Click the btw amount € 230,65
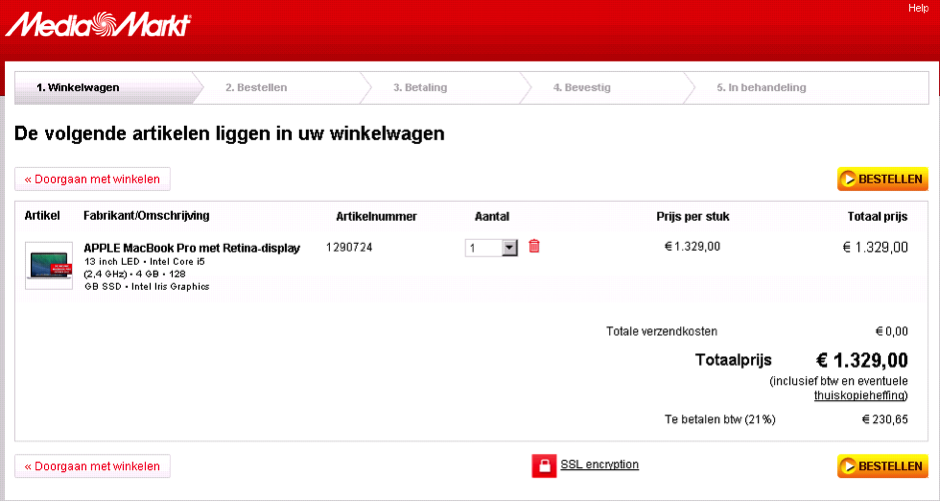This screenshot has height=502, width=941. point(885,420)
